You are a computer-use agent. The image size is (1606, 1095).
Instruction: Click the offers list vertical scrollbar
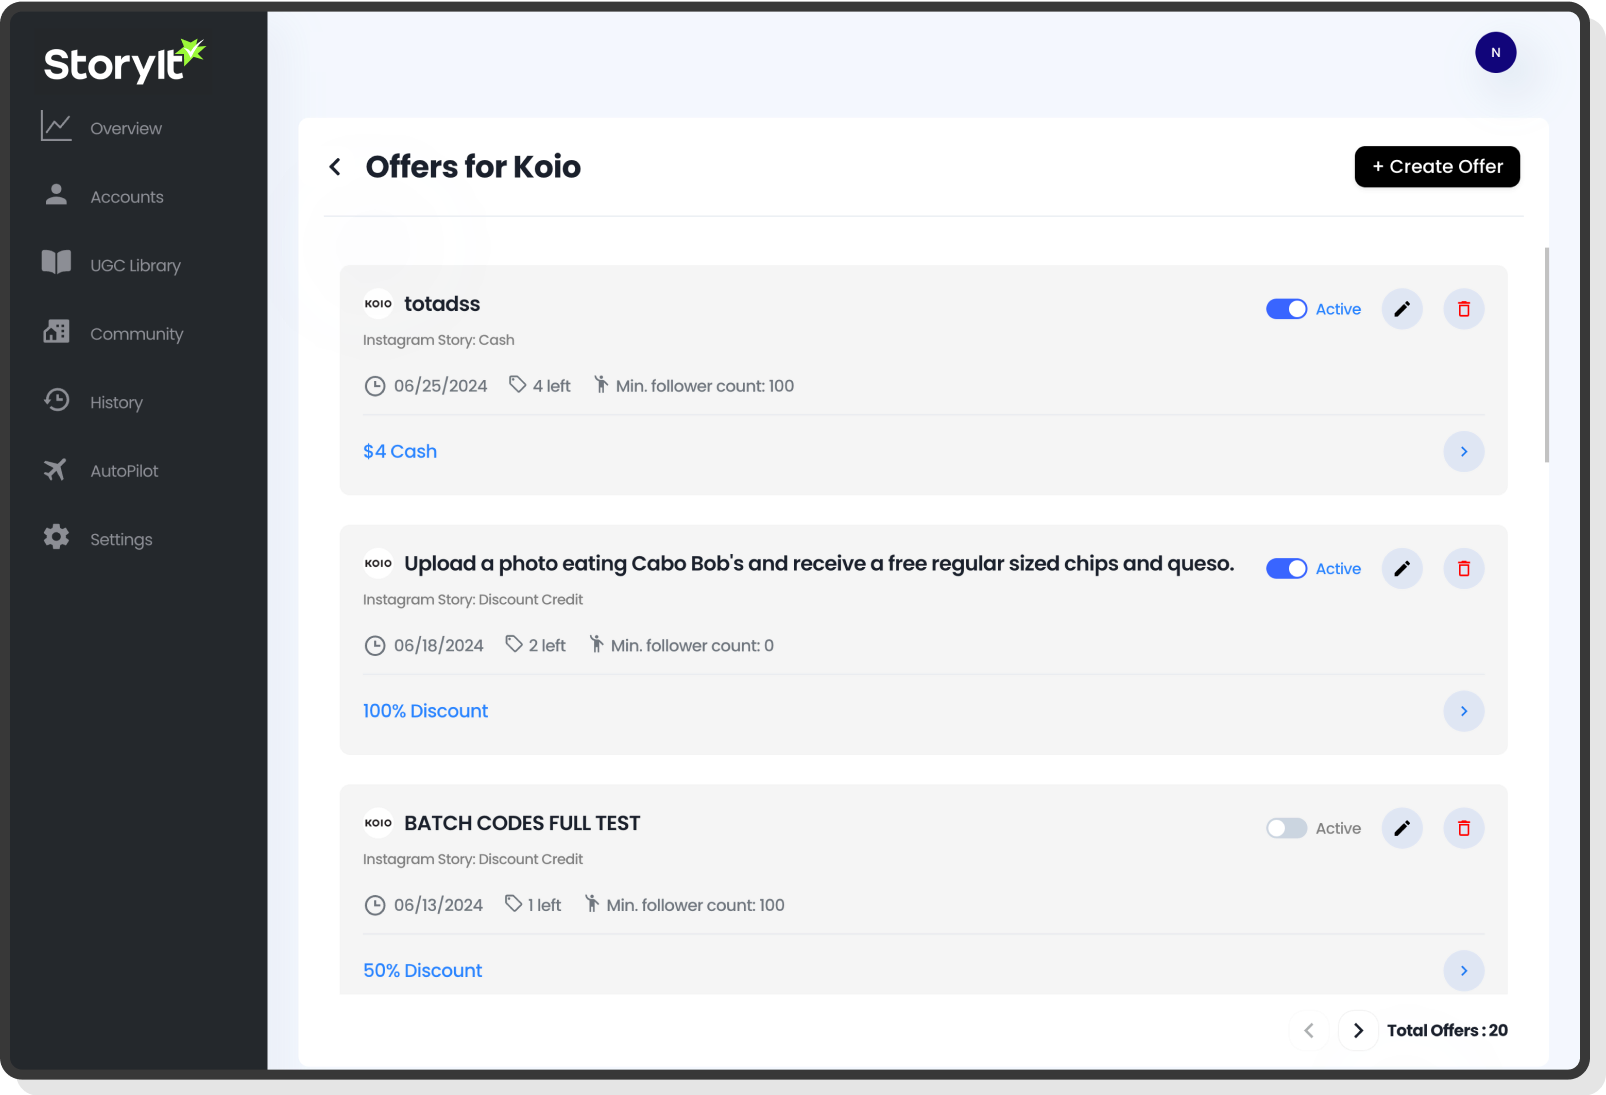click(1546, 355)
